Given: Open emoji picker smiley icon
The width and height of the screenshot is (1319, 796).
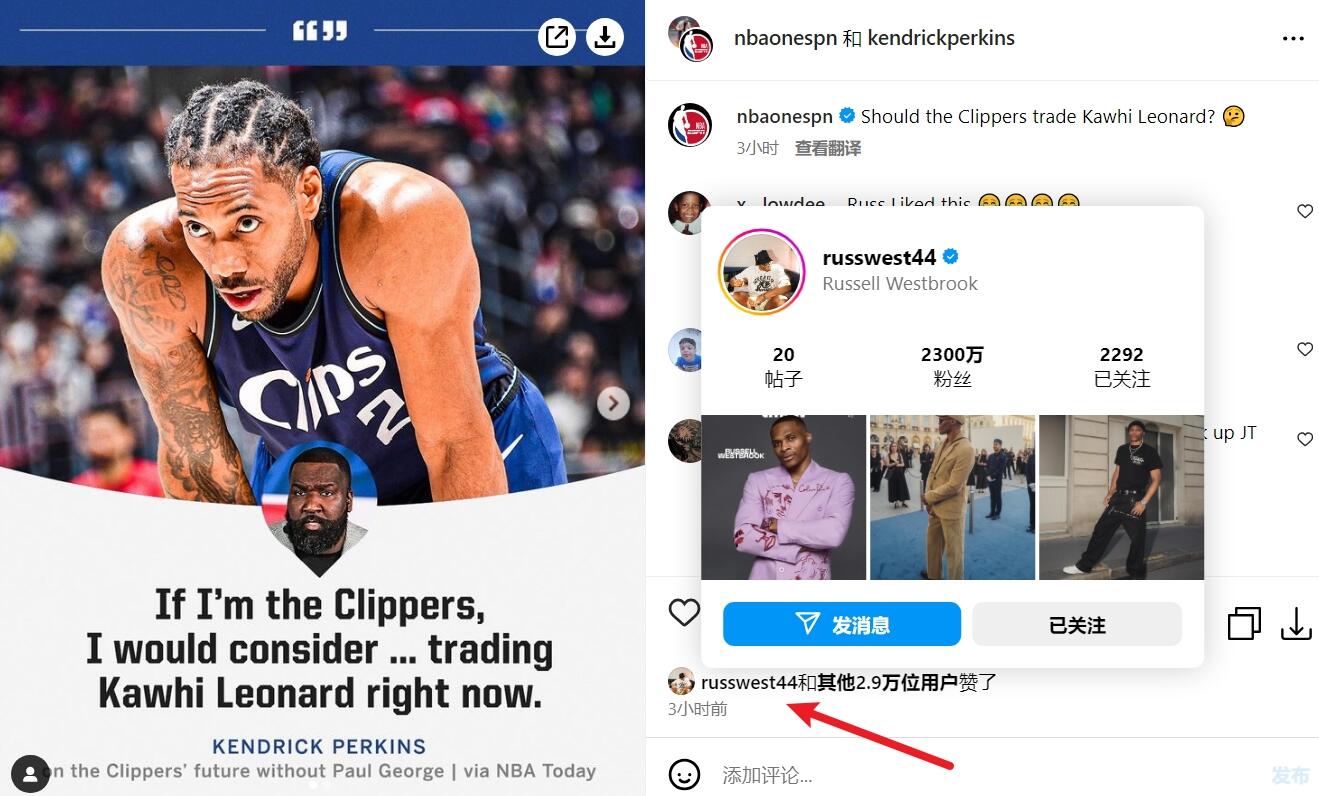Looking at the screenshot, I should (684, 774).
